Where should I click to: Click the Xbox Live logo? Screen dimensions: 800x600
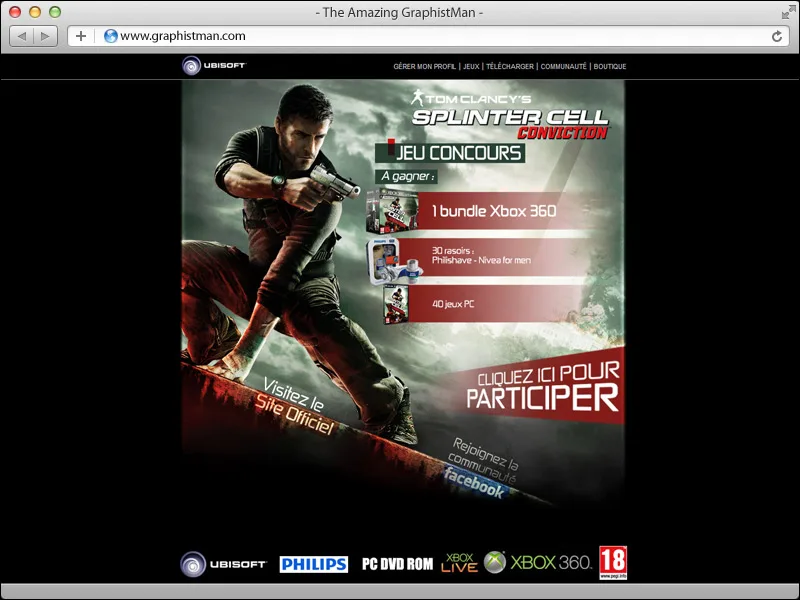(x=459, y=563)
